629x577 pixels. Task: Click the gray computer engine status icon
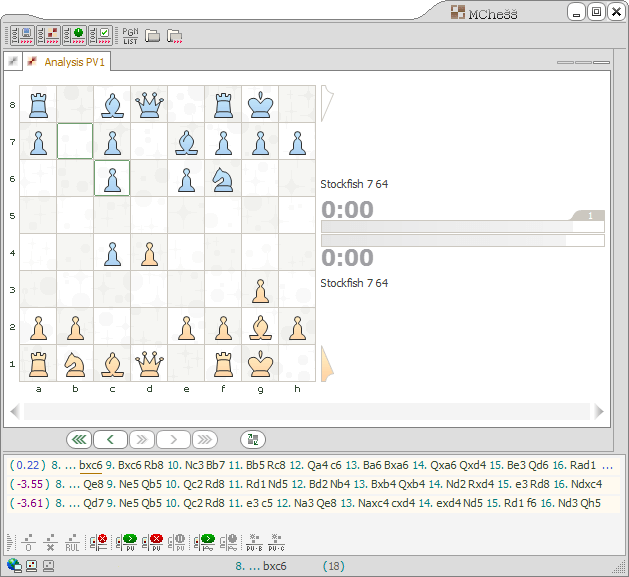tap(49, 566)
